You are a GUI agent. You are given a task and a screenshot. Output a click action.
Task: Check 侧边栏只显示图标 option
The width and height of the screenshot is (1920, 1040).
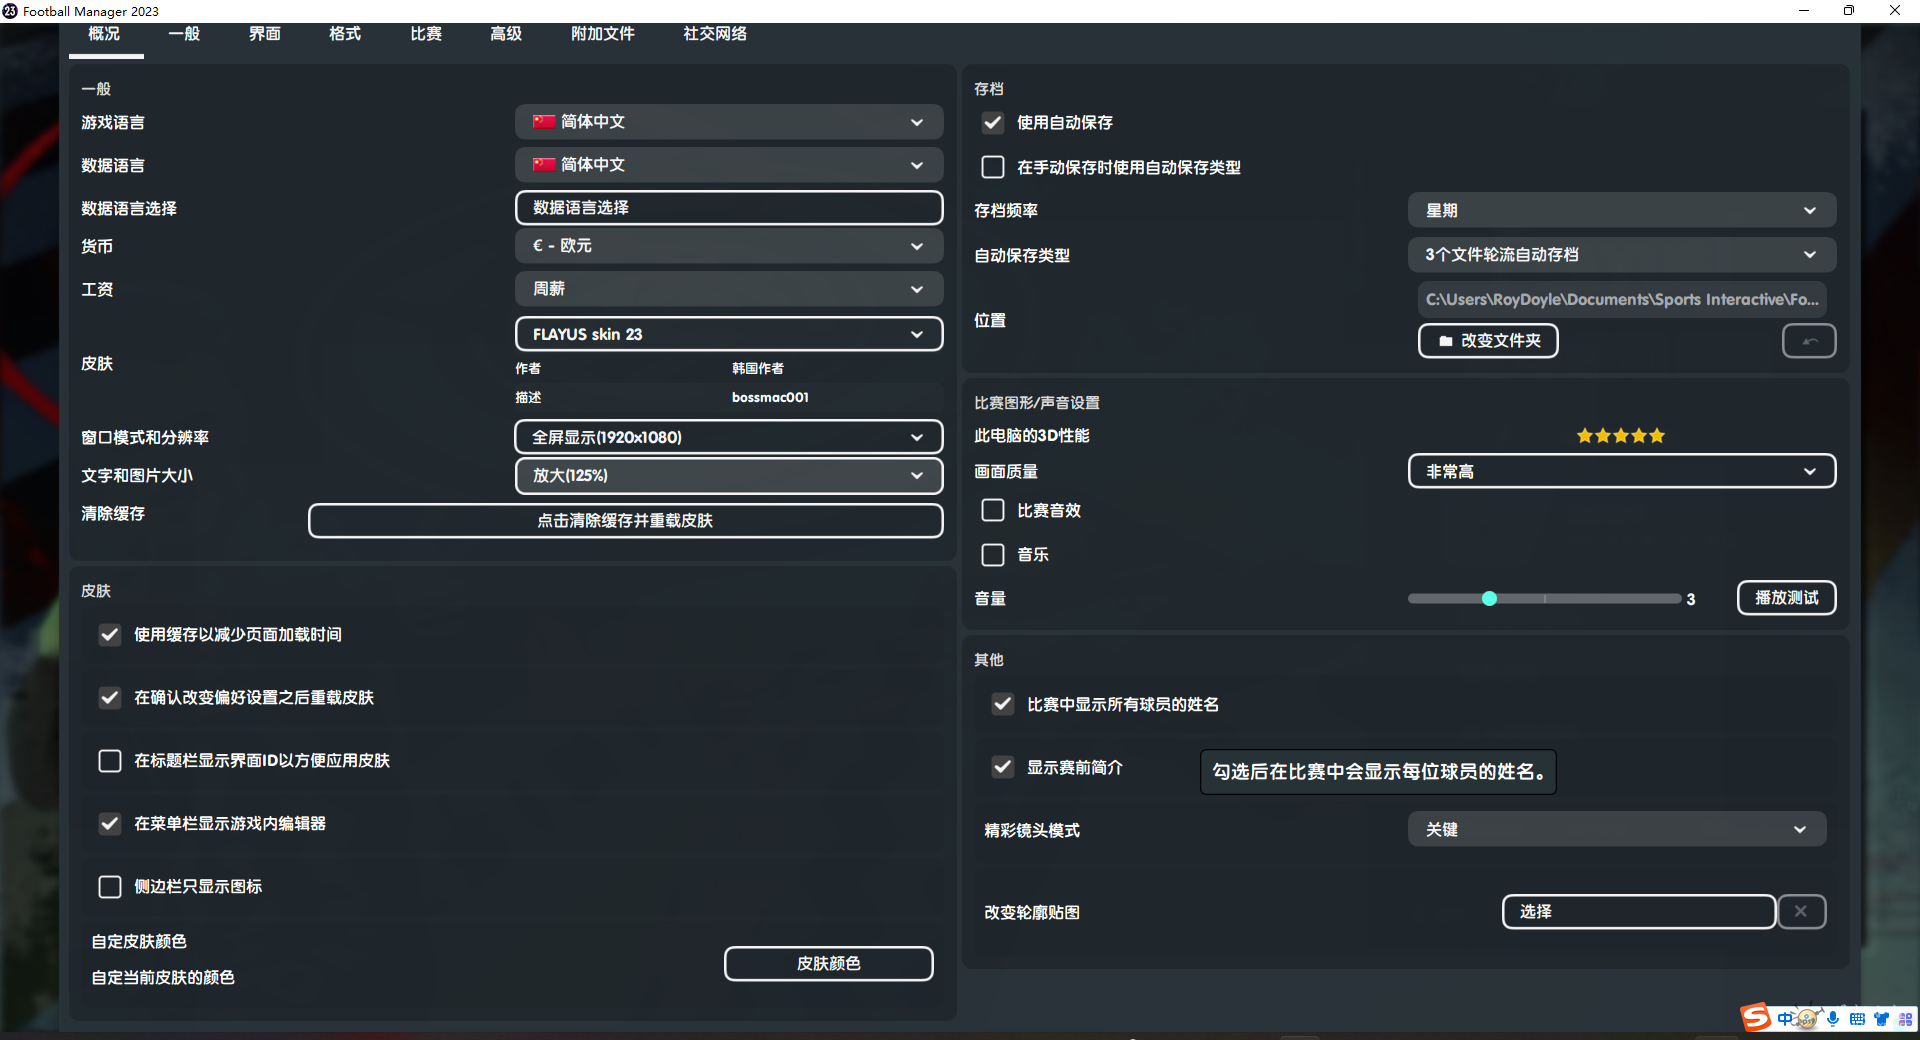pyautogui.click(x=110, y=886)
